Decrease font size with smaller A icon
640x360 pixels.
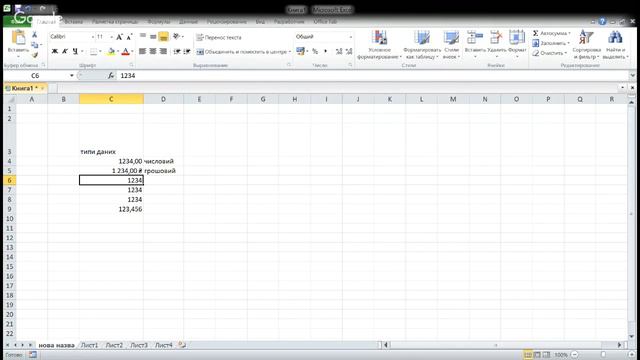129,37
